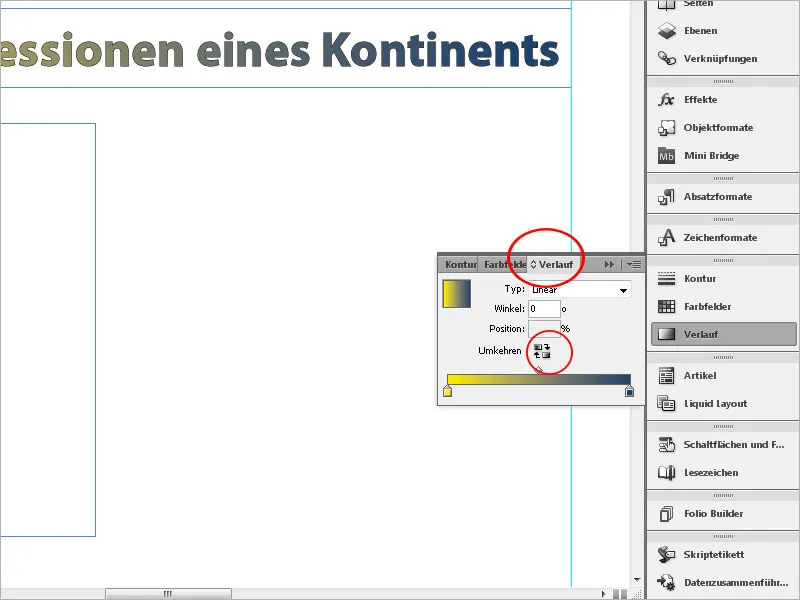800x600 pixels.
Task: Click the gradient ramp bar
Action: 539,379
